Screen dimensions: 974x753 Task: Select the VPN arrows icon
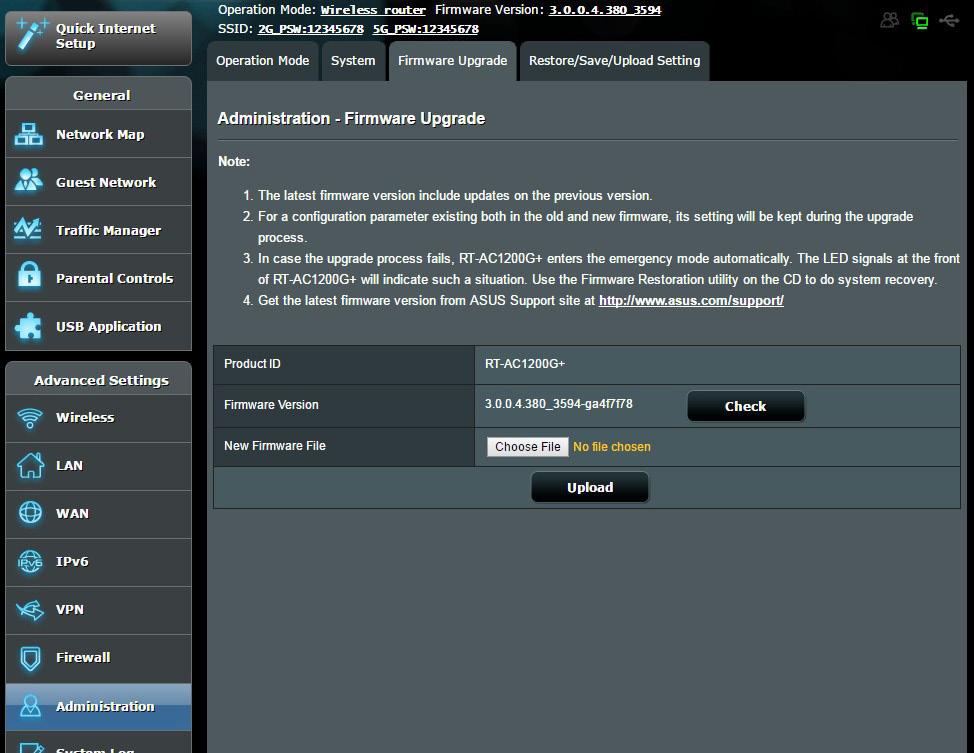click(x=30, y=609)
